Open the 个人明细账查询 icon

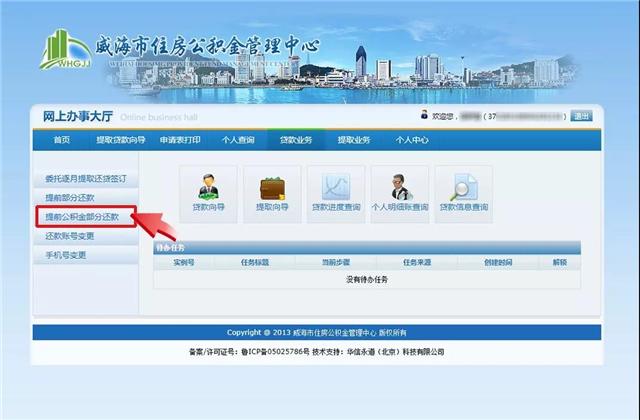[400, 194]
